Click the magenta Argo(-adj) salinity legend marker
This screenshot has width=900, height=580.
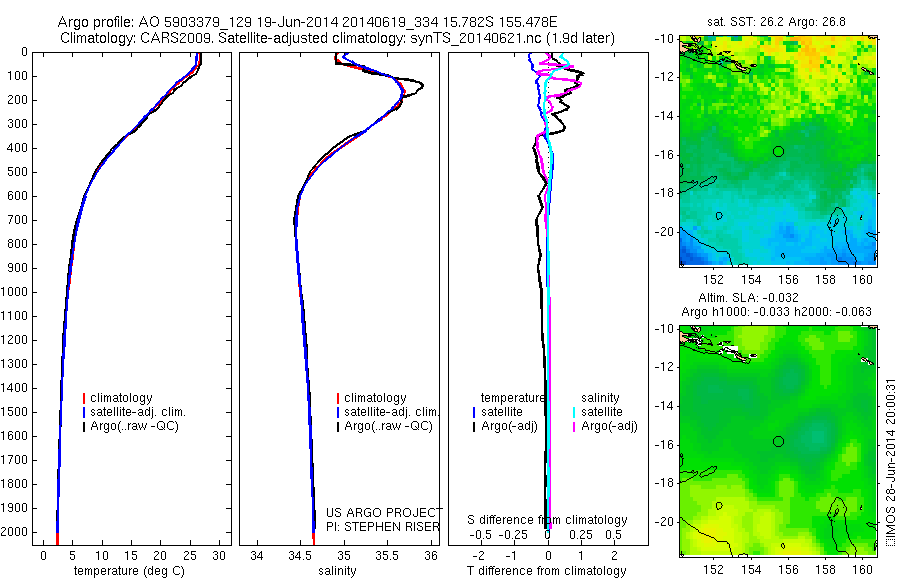point(574,427)
